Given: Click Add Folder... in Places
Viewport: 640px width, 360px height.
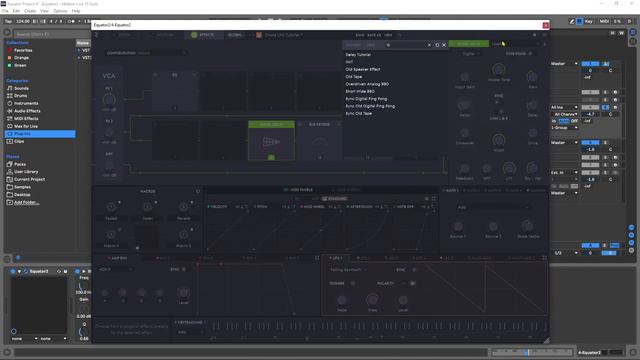Looking at the screenshot, I should pyautogui.click(x=27, y=202).
